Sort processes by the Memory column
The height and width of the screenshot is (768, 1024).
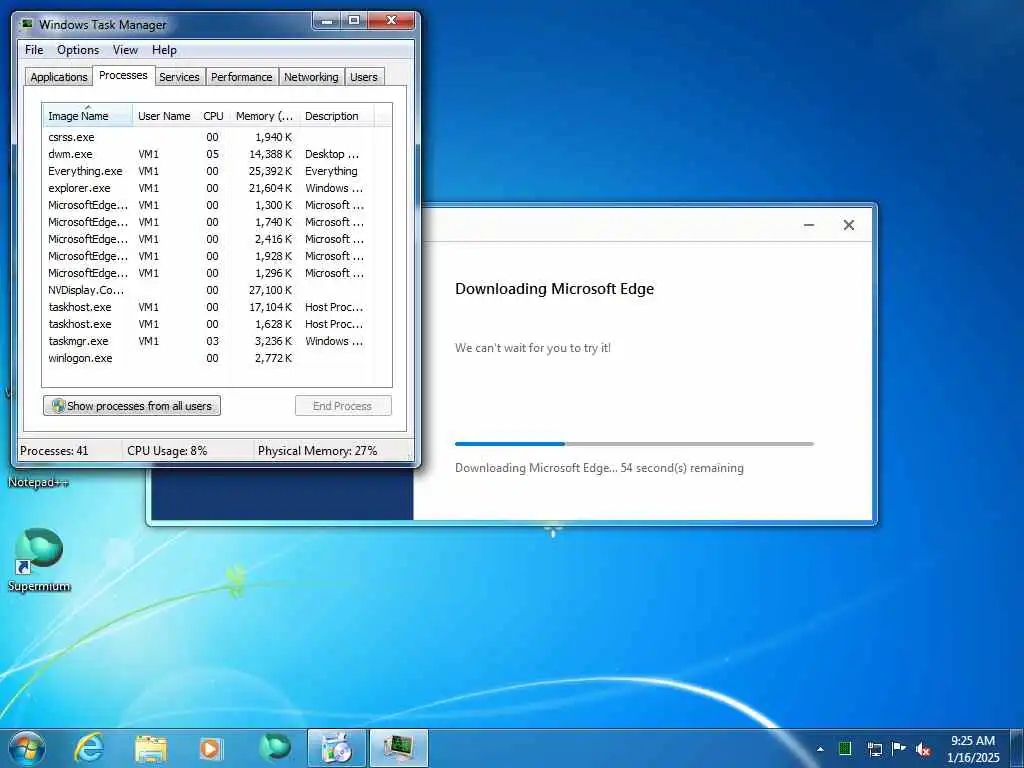(x=264, y=116)
